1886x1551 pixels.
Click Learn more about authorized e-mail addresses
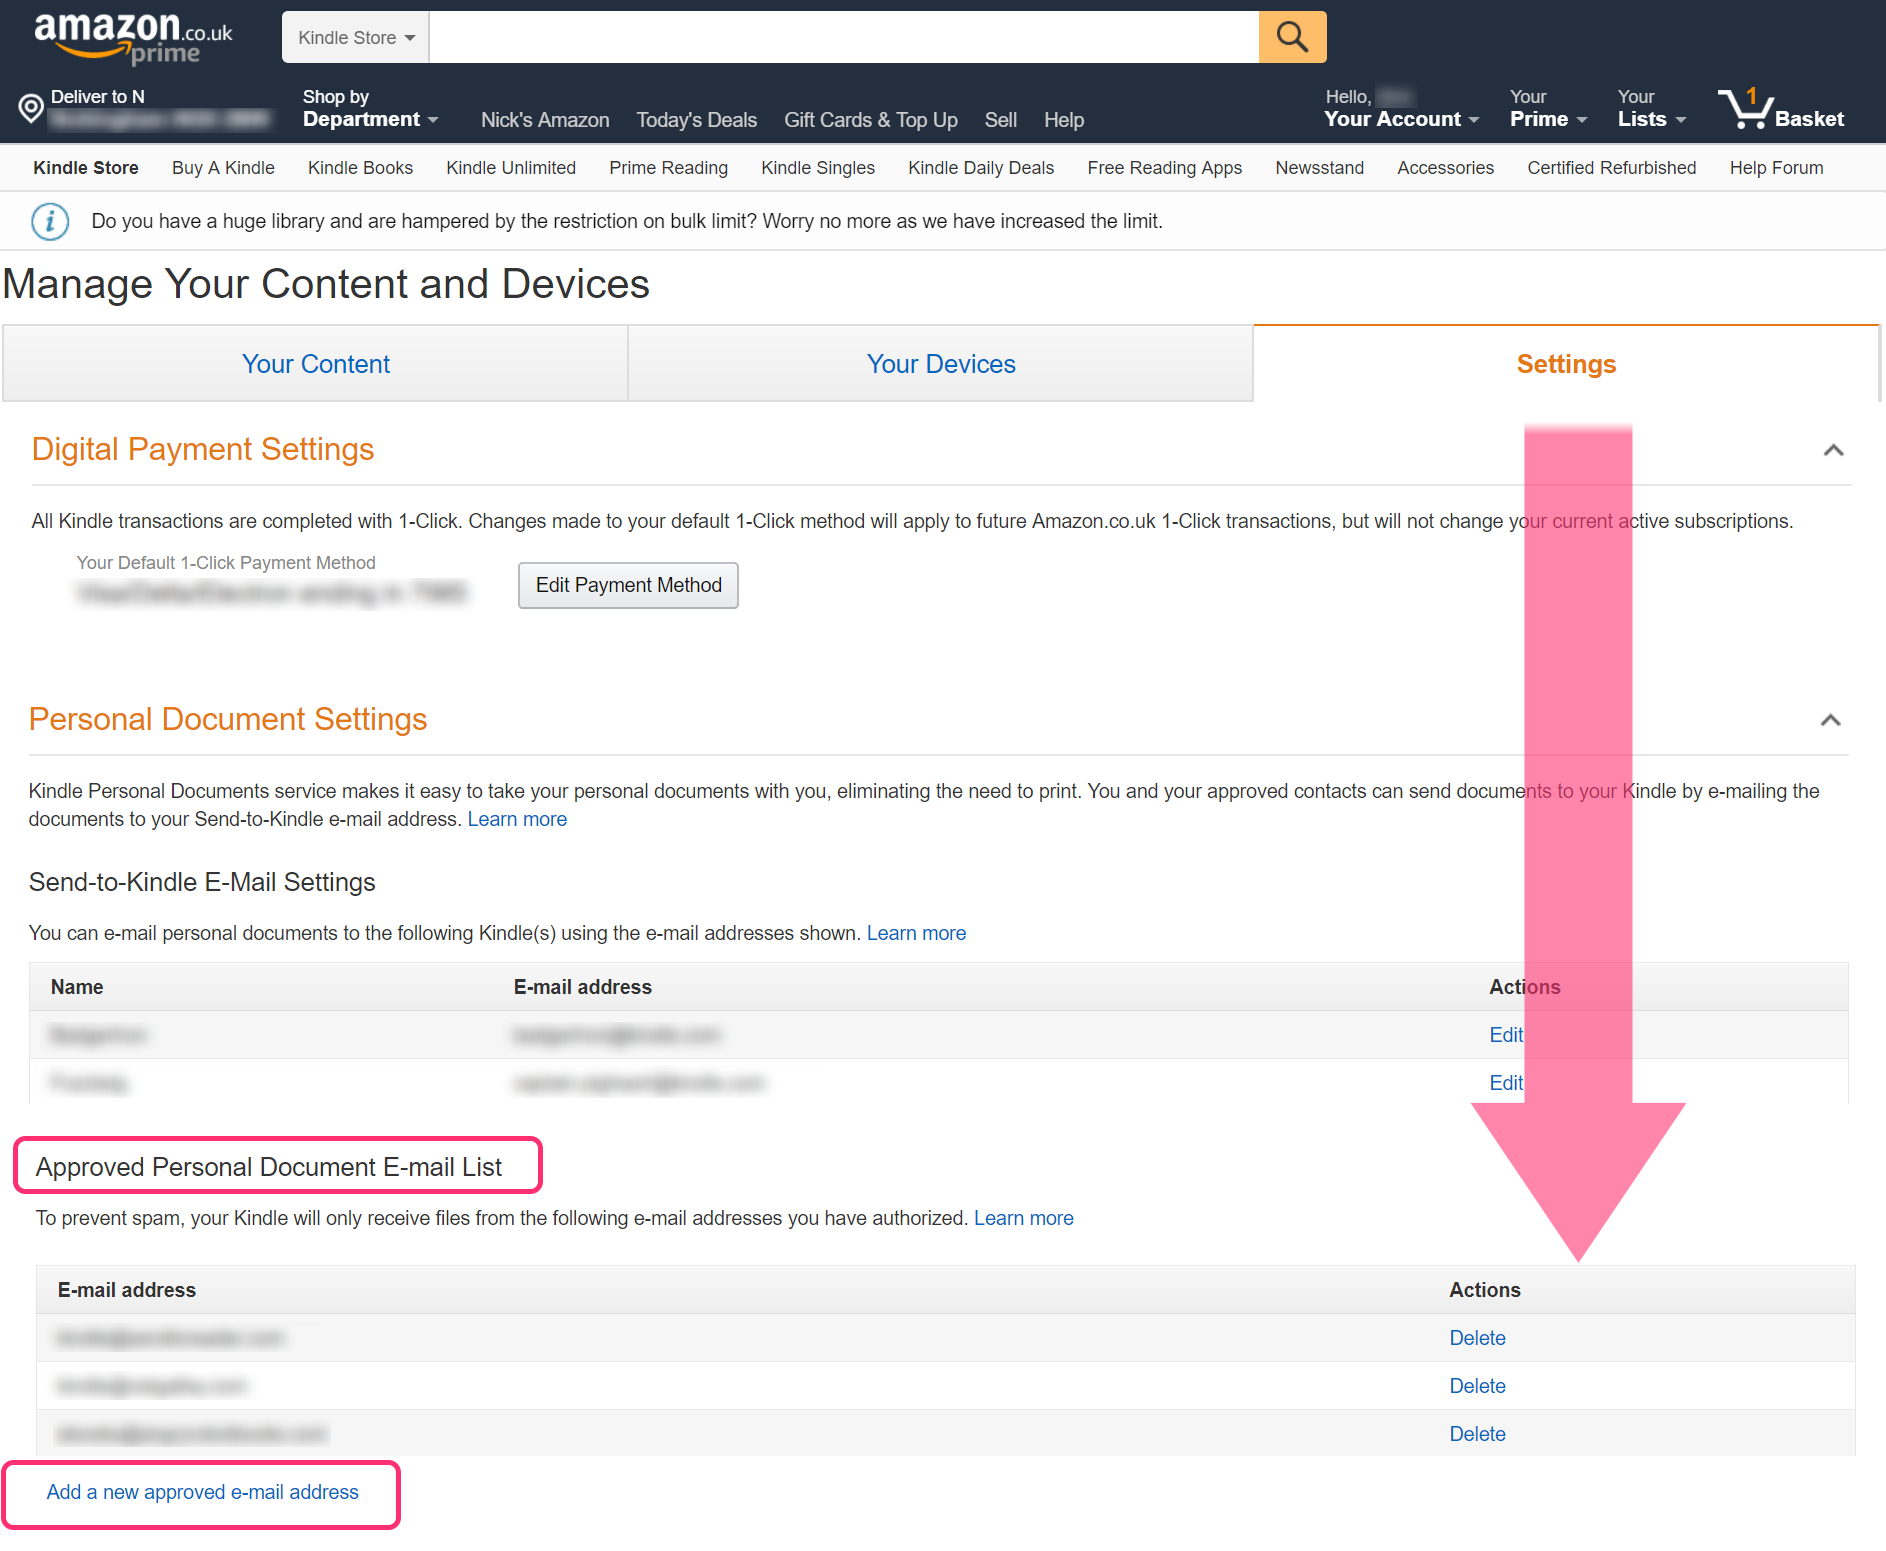1023,1218
